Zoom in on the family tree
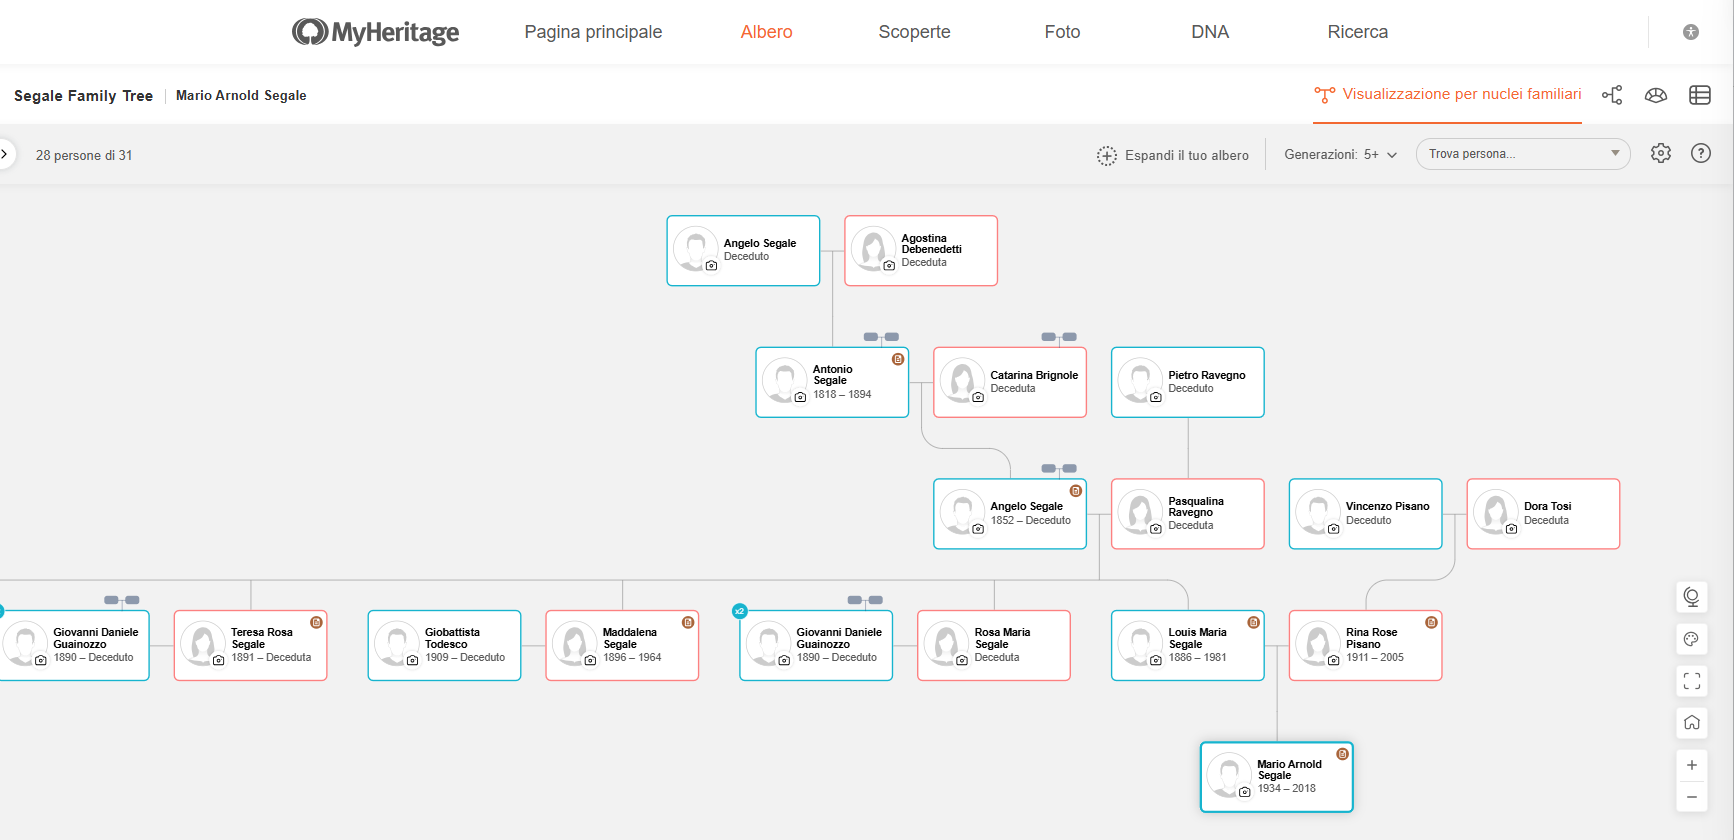Viewport: 1734px width, 840px height. pyautogui.click(x=1692, y=765)
